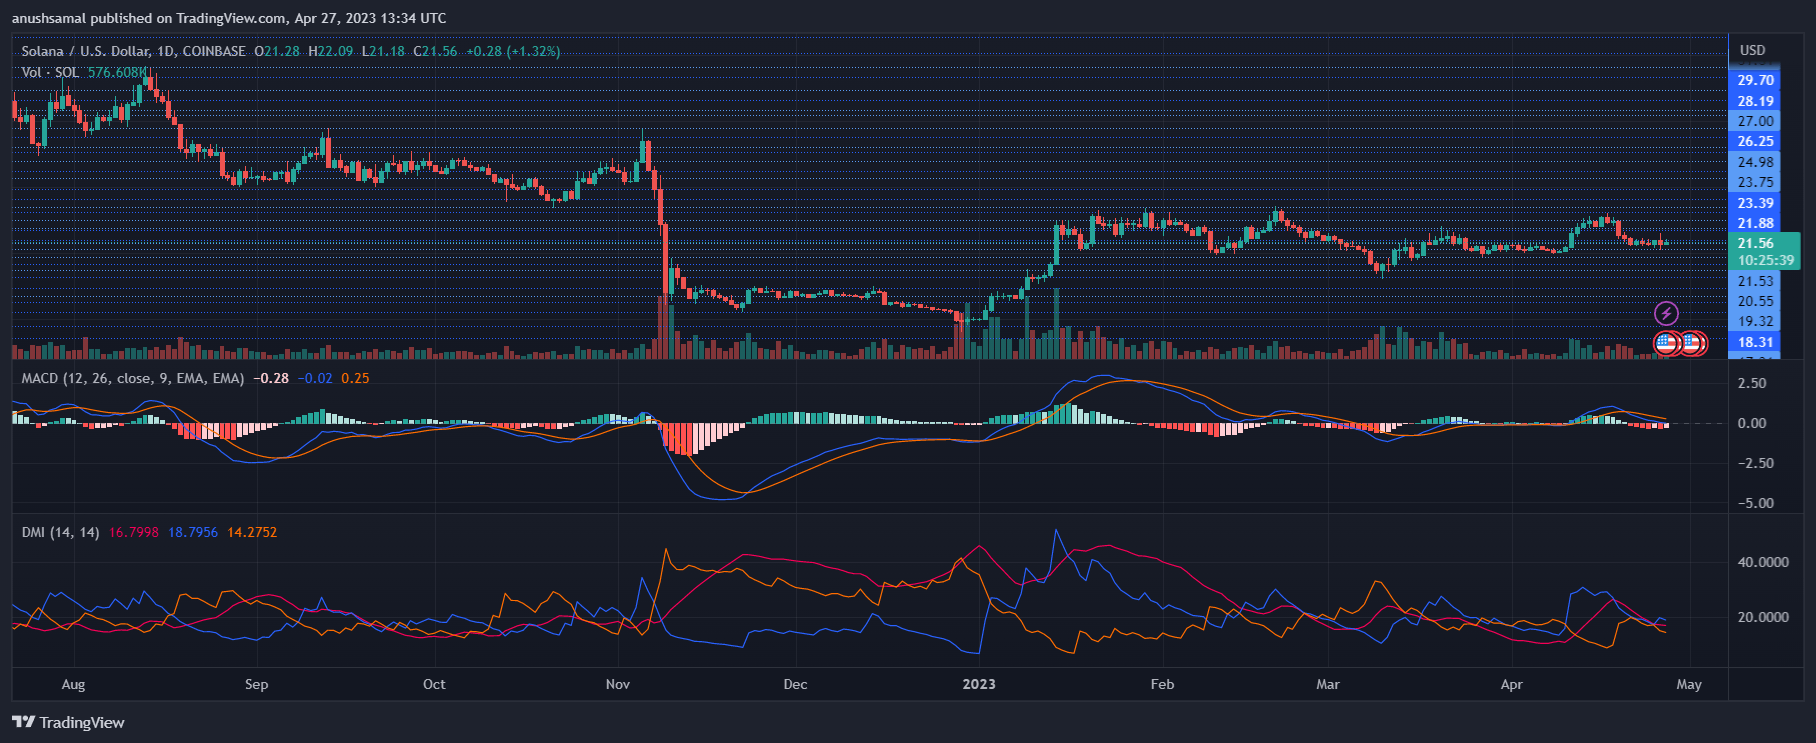The image size is (1816, 743).
Task: Click the MACD value -0.28 in the legend
Action: (x=271, y=378)
